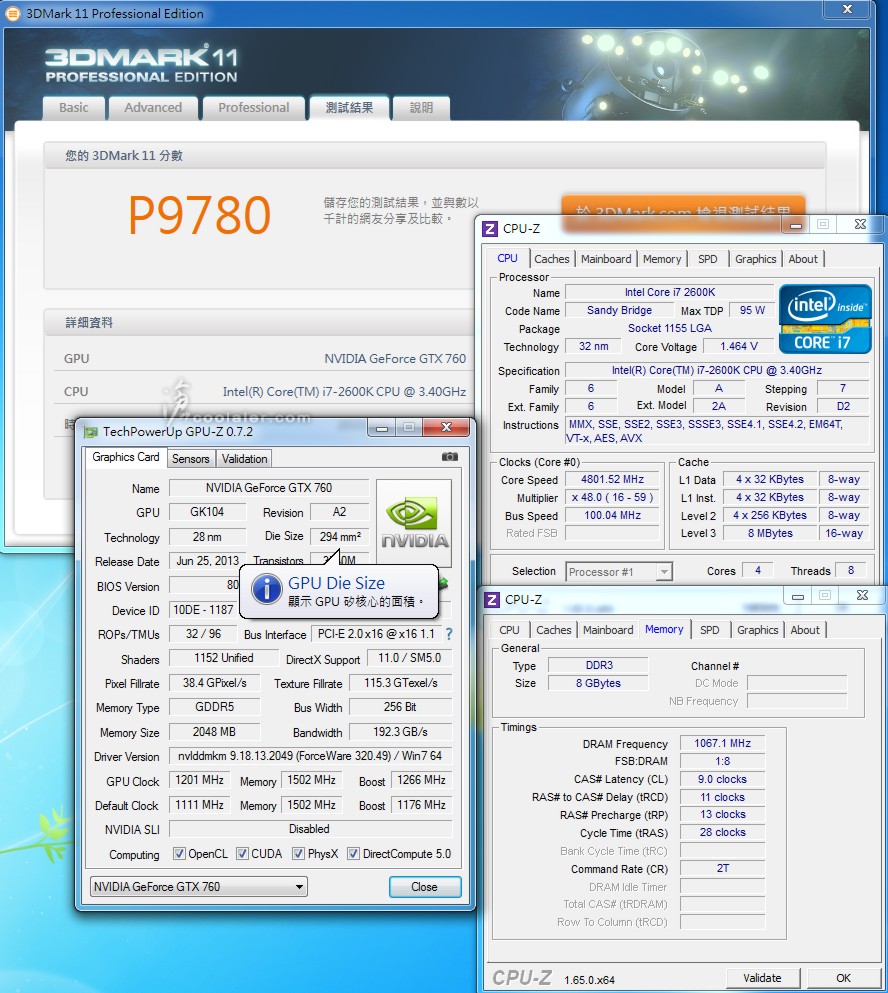Image resolution: width=888 pixels, height=993 pixels.
Task: Click the Validate button in CPU-Z
Action: coord(762,978)
